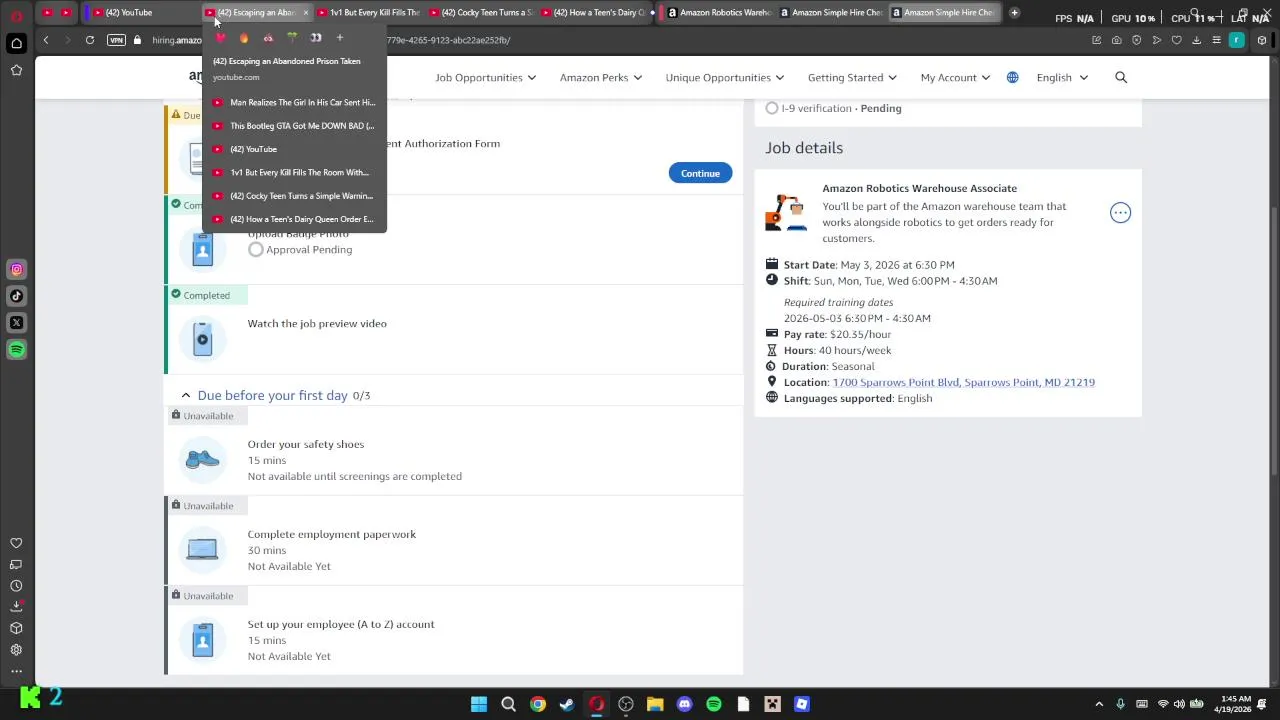This screenshot has width=1280, height=720.
Task: Click the site search magnifier icon
Action: click(x=1121, y=77)
